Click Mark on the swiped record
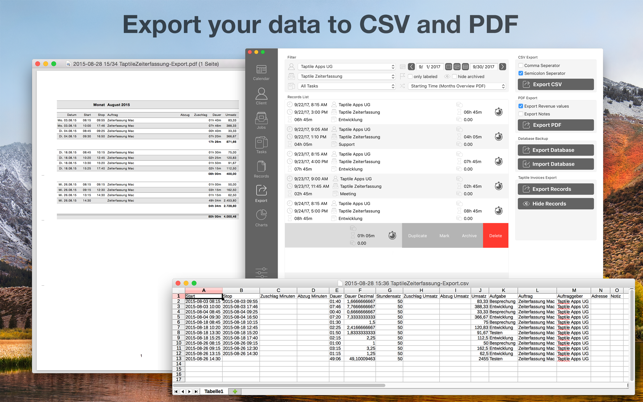 tap(444, 235)
